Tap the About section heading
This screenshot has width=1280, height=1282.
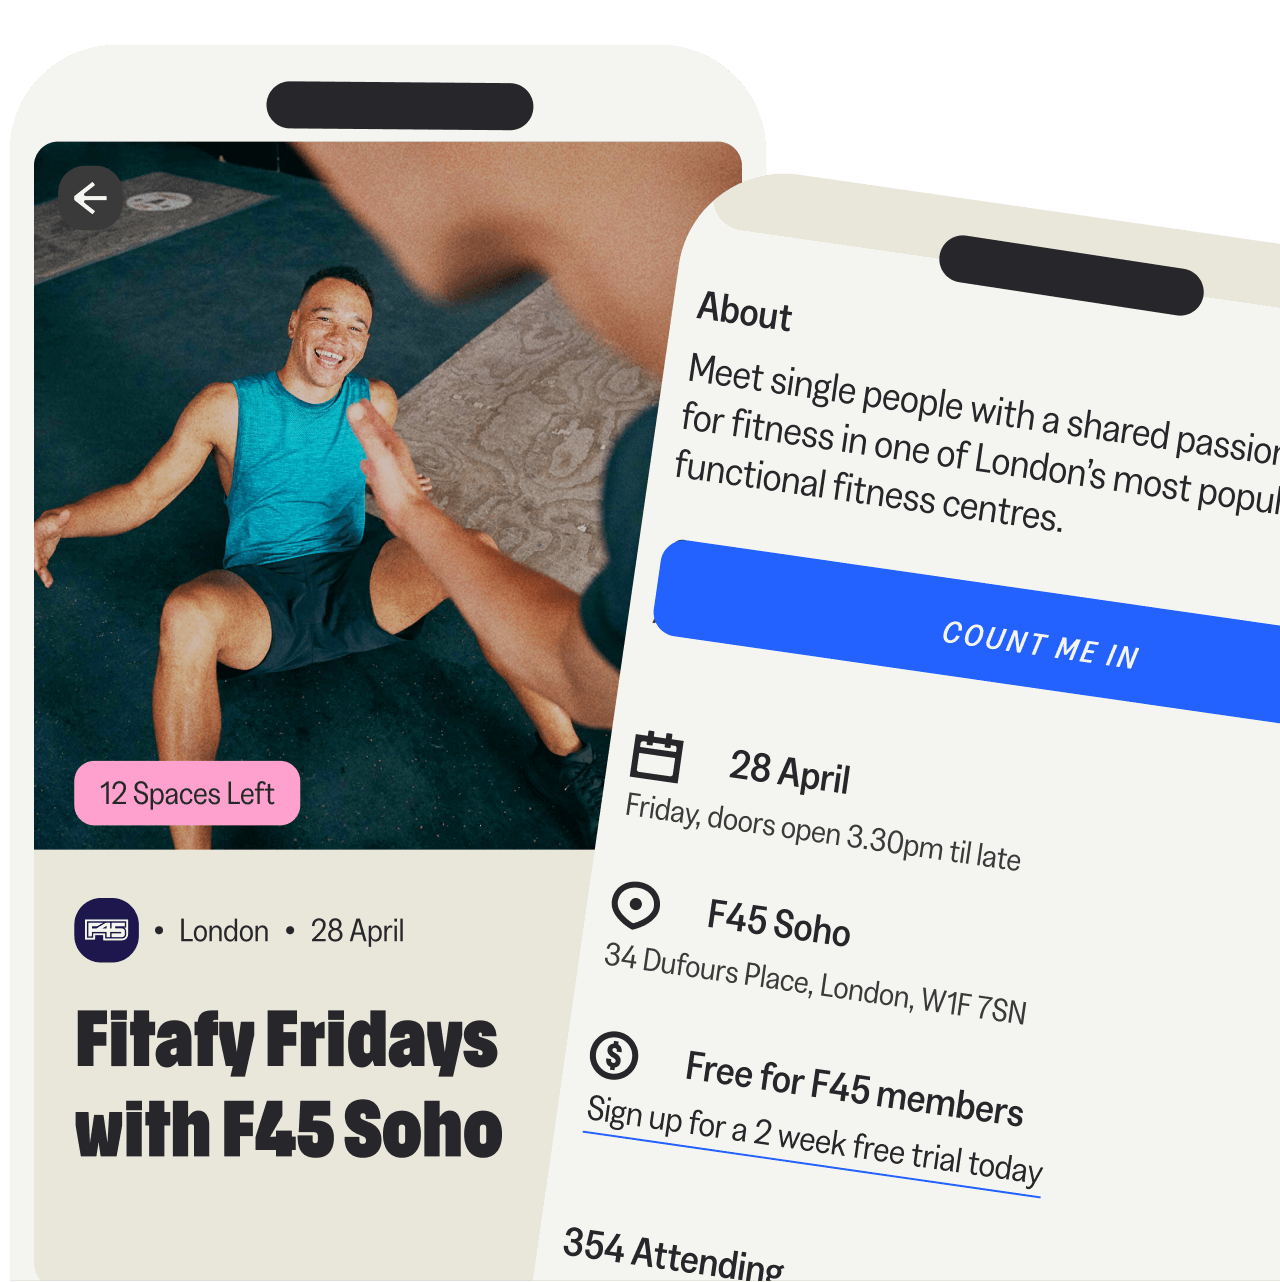point(745,311)
